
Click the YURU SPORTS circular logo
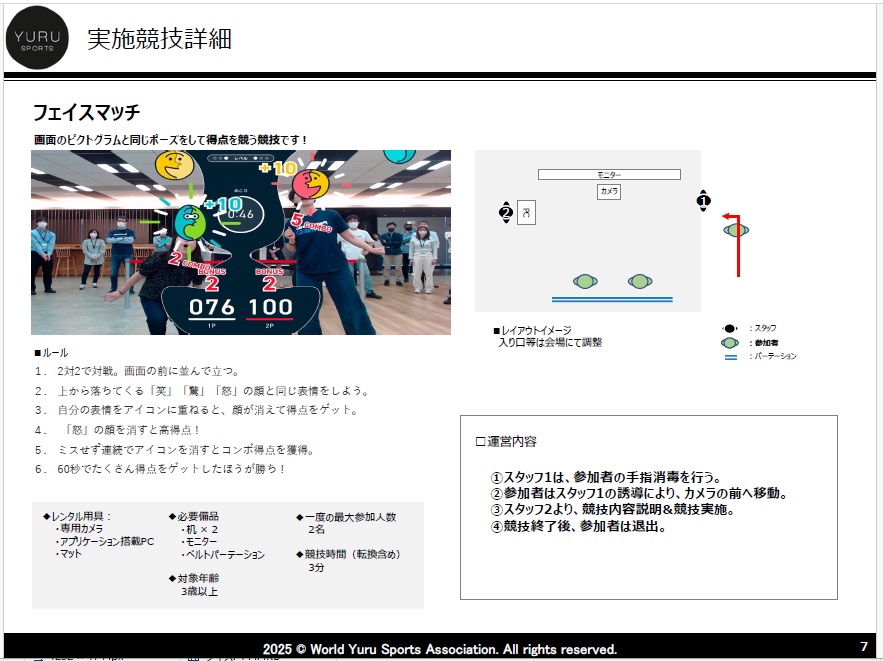tap(38, 39)
